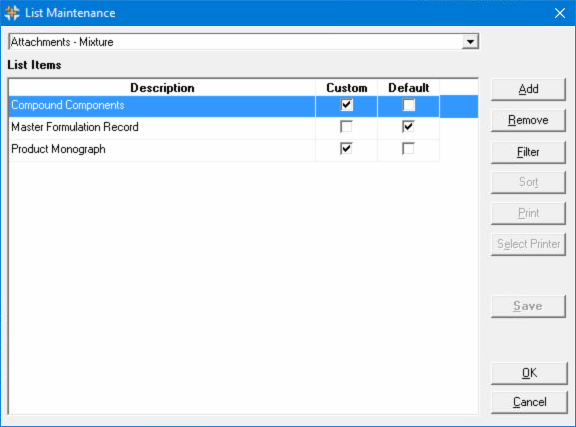Click the Custom column header

(346, 88)
